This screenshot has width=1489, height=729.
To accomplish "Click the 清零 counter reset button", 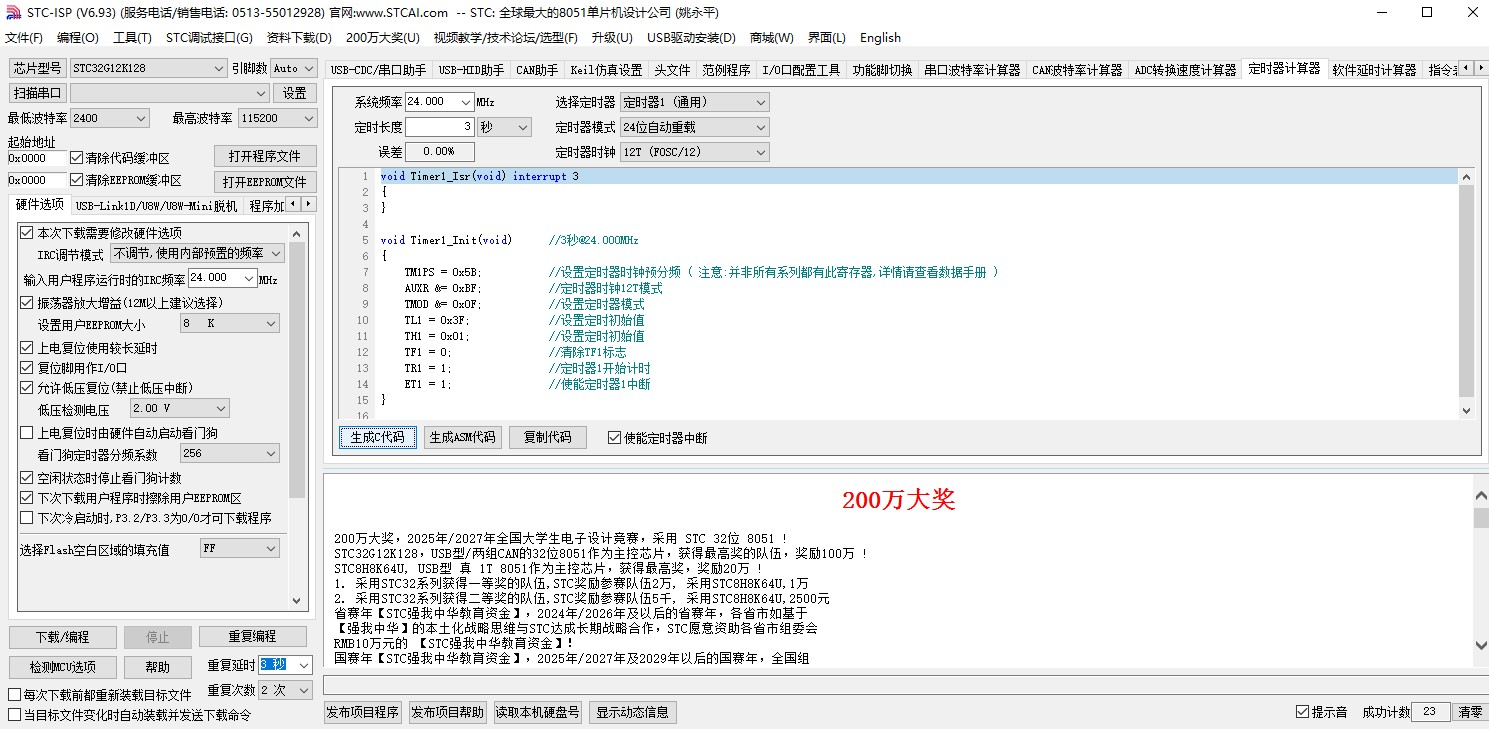I will pos(1470,712).
